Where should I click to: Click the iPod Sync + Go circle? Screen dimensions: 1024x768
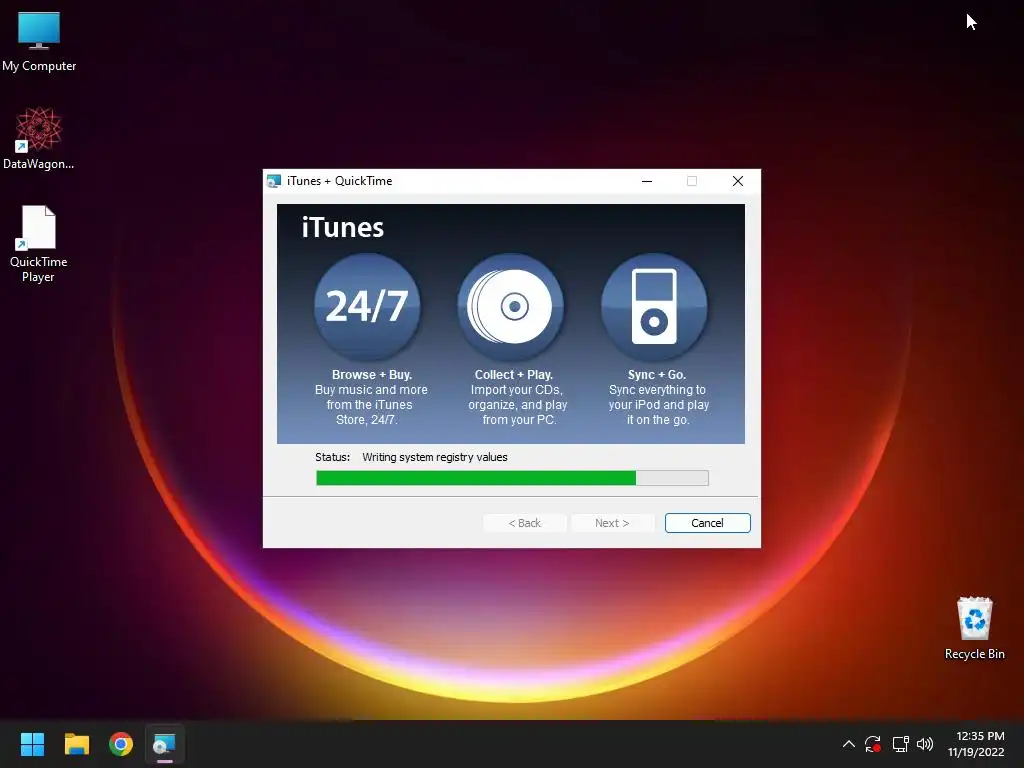654,306
